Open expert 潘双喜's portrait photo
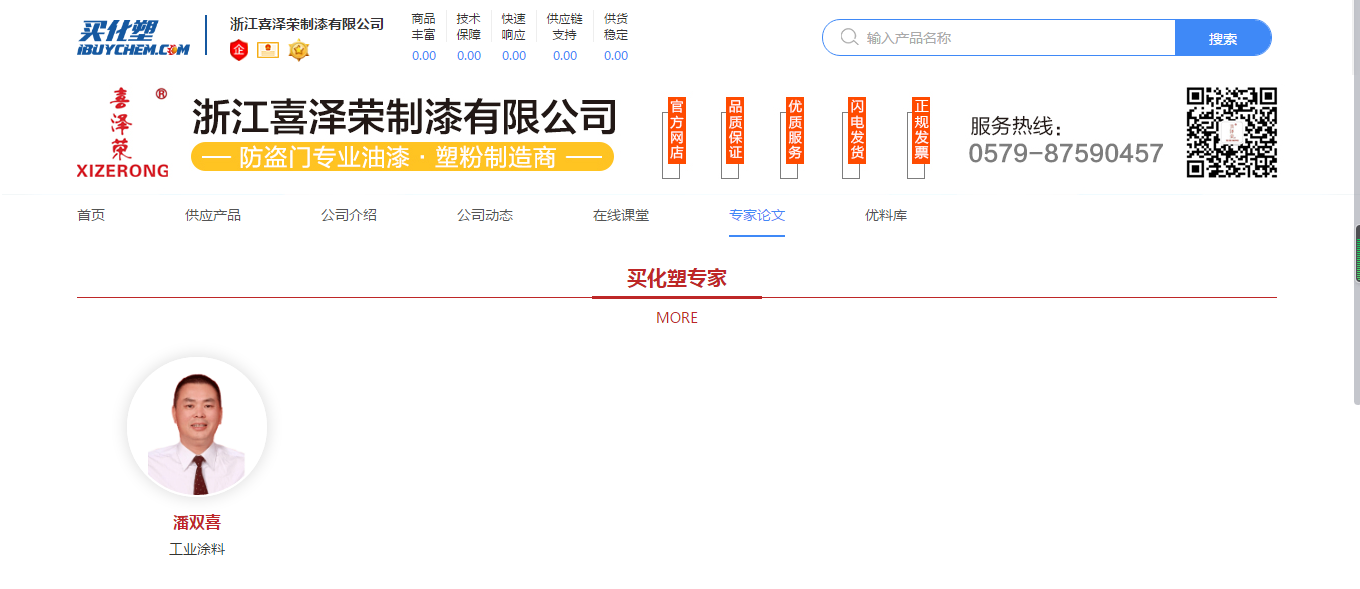 click(197, 427)
